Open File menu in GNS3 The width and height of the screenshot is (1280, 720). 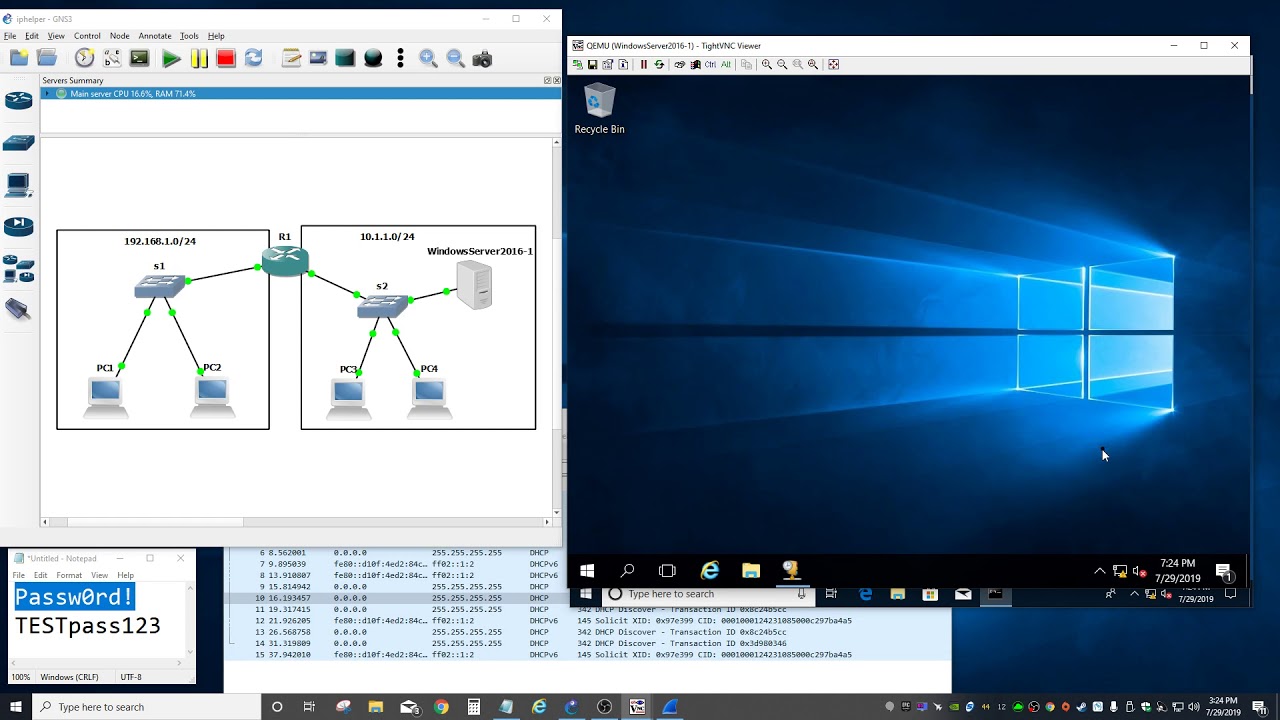(10, 36)
